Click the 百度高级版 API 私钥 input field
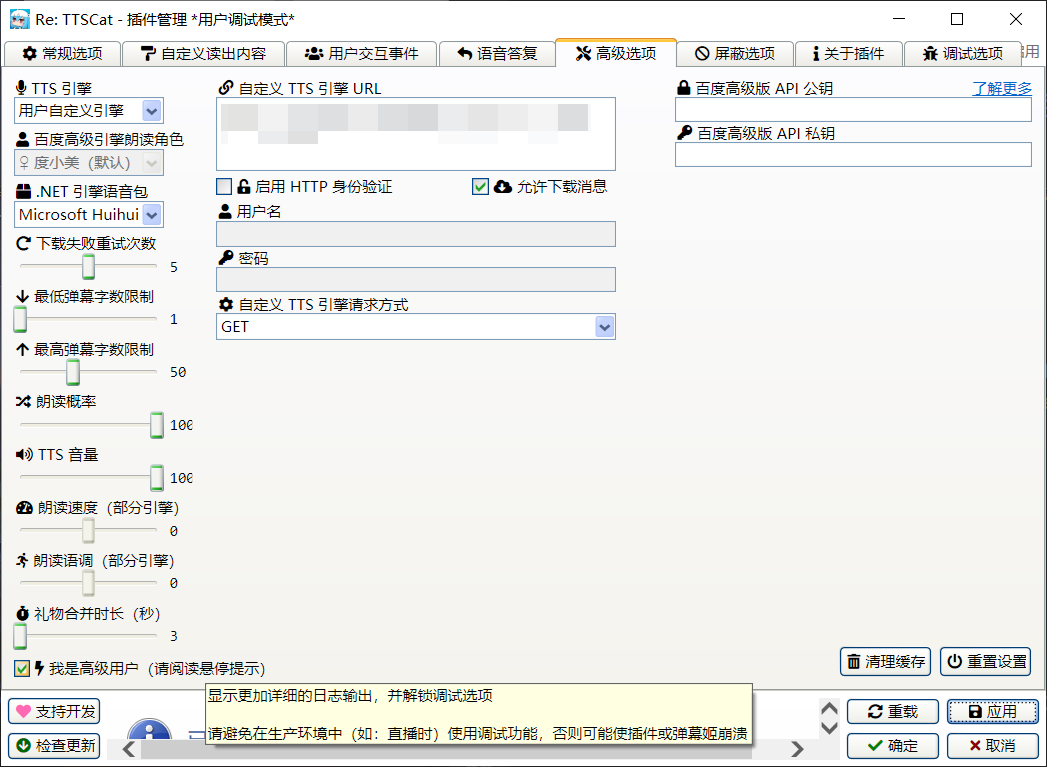 coord(853,155)
